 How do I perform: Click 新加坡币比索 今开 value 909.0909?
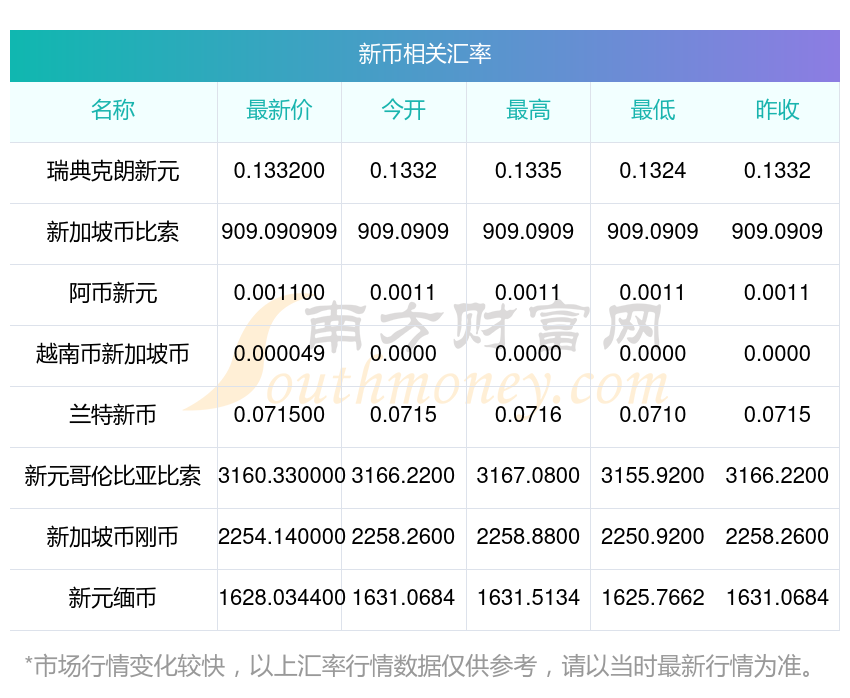pyautogui.click(x=403, y=232)
